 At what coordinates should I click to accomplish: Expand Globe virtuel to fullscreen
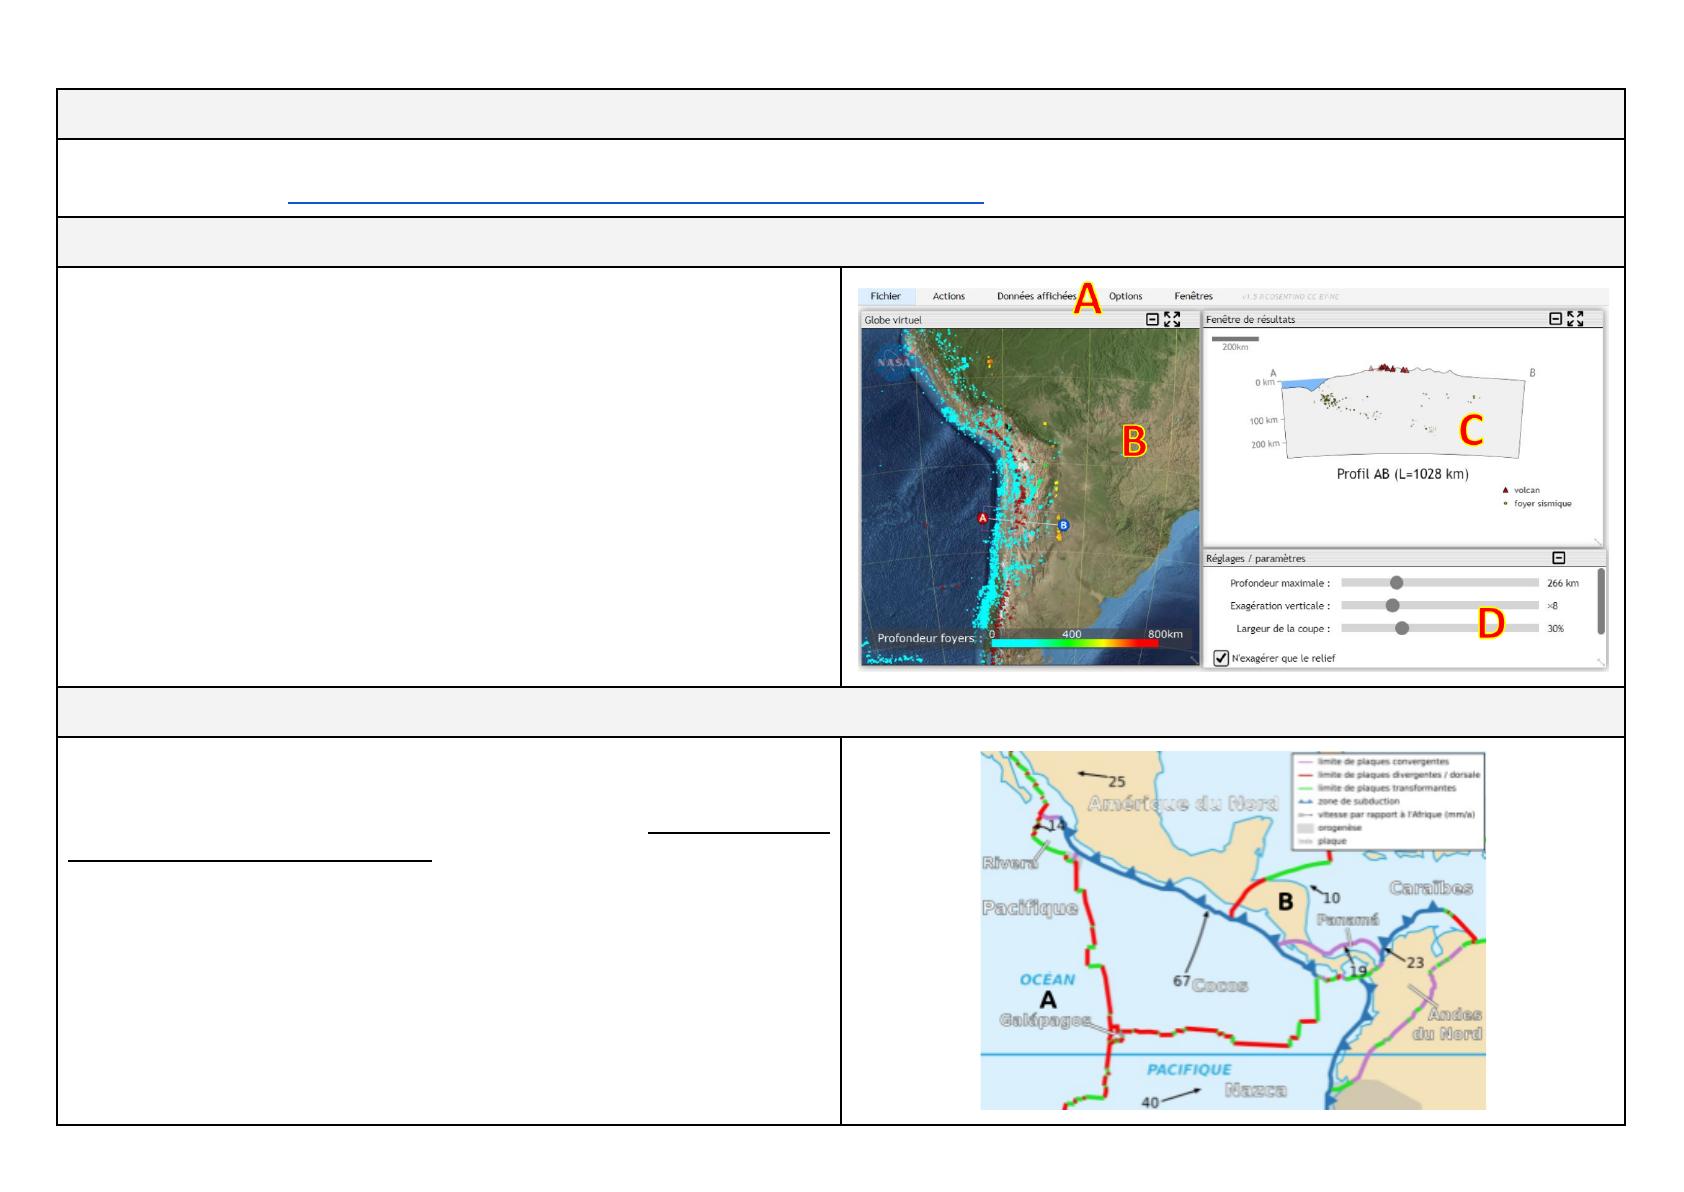pyautogui.click(x=1172, y=320)
